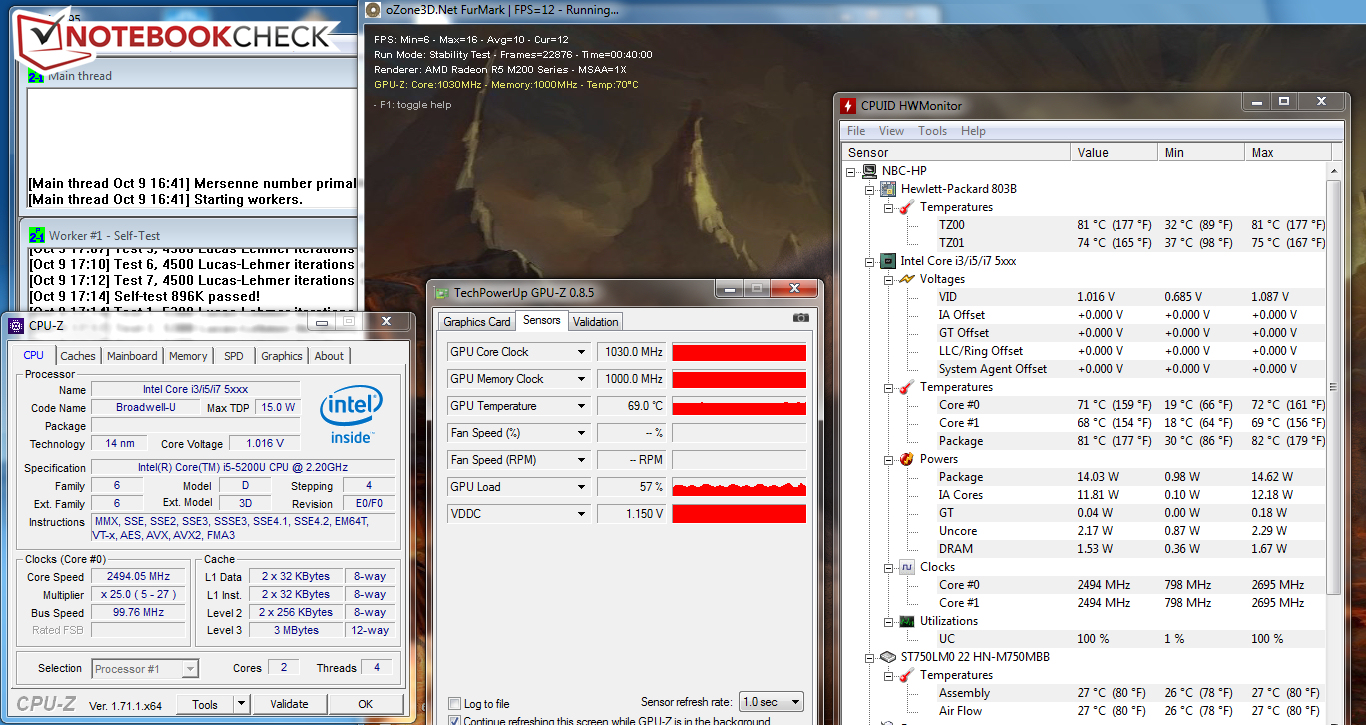
Task: Open the HWMonitor View menu
Action: [x=891, y=131]
